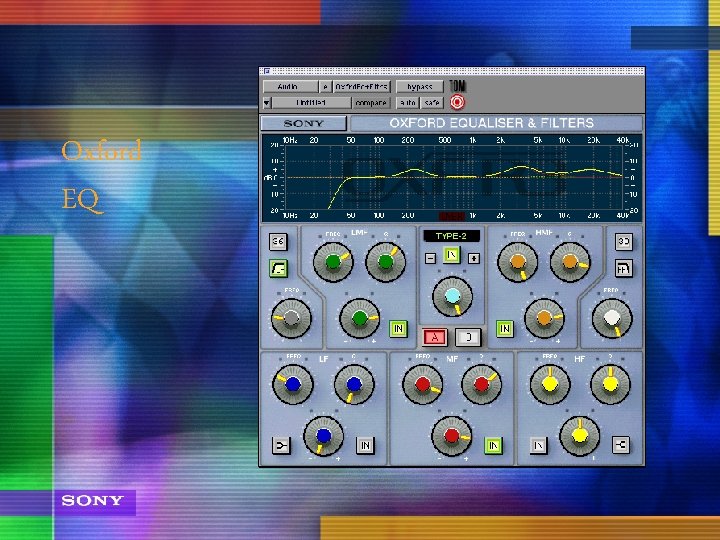
Task: Toggle the LMF band IN button
Action: [x=398, y=329]
